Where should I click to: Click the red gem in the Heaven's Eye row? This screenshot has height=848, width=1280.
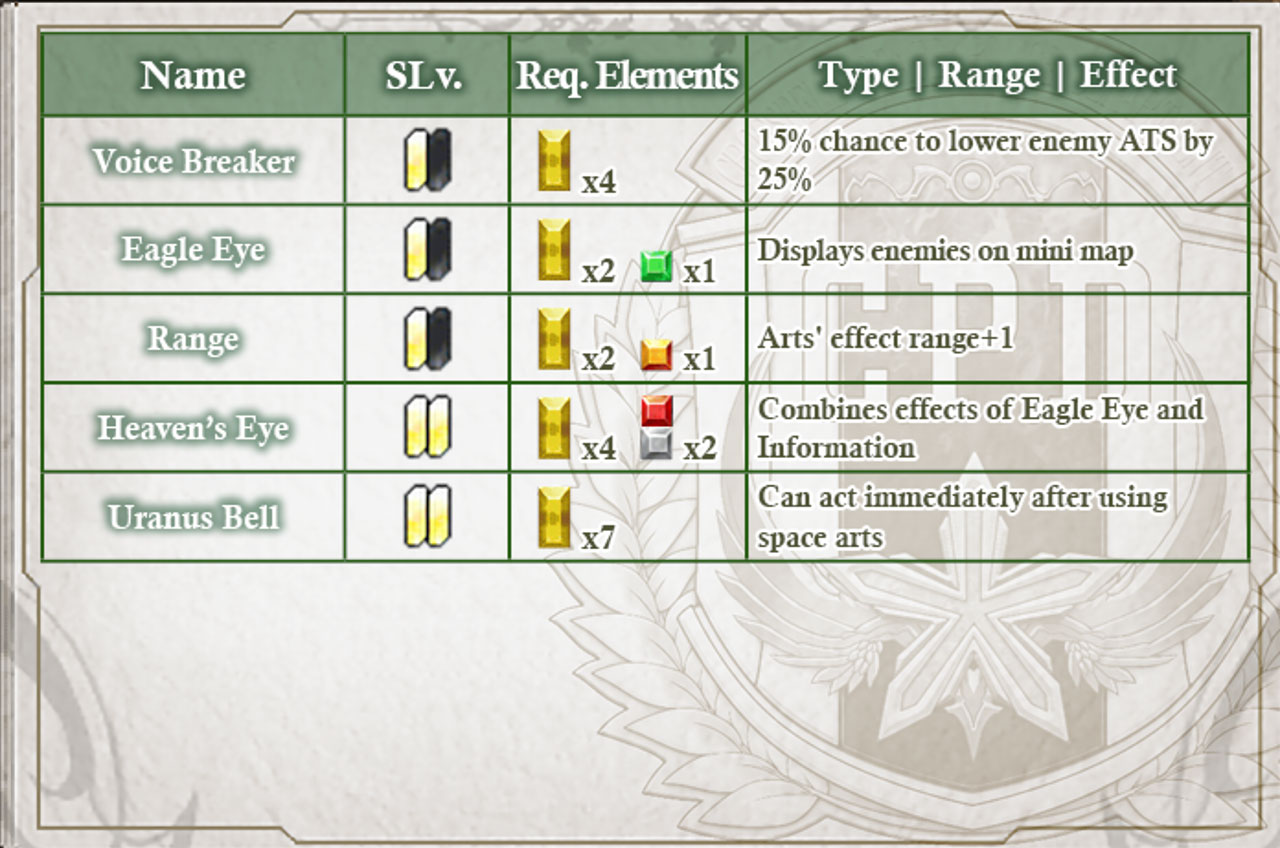coord(656,410)
